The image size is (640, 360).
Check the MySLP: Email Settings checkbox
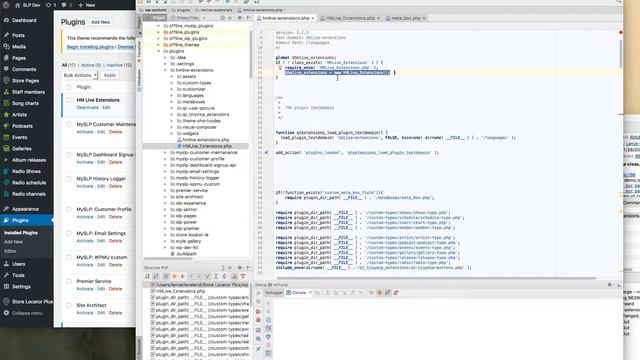(x=69, y=233)
